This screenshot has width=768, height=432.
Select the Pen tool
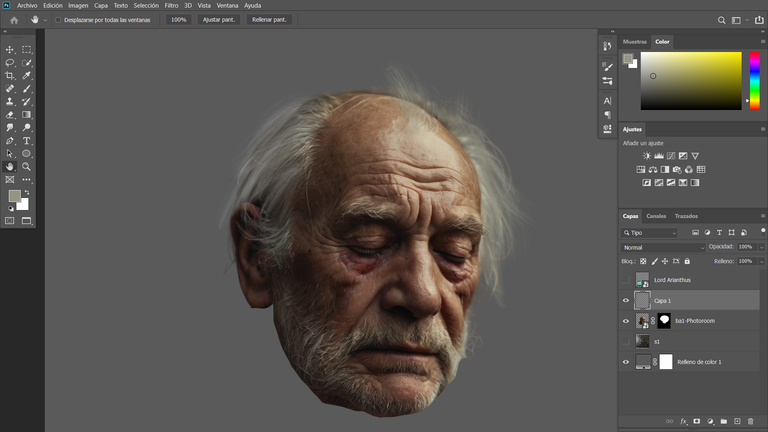tap(9, 141)
